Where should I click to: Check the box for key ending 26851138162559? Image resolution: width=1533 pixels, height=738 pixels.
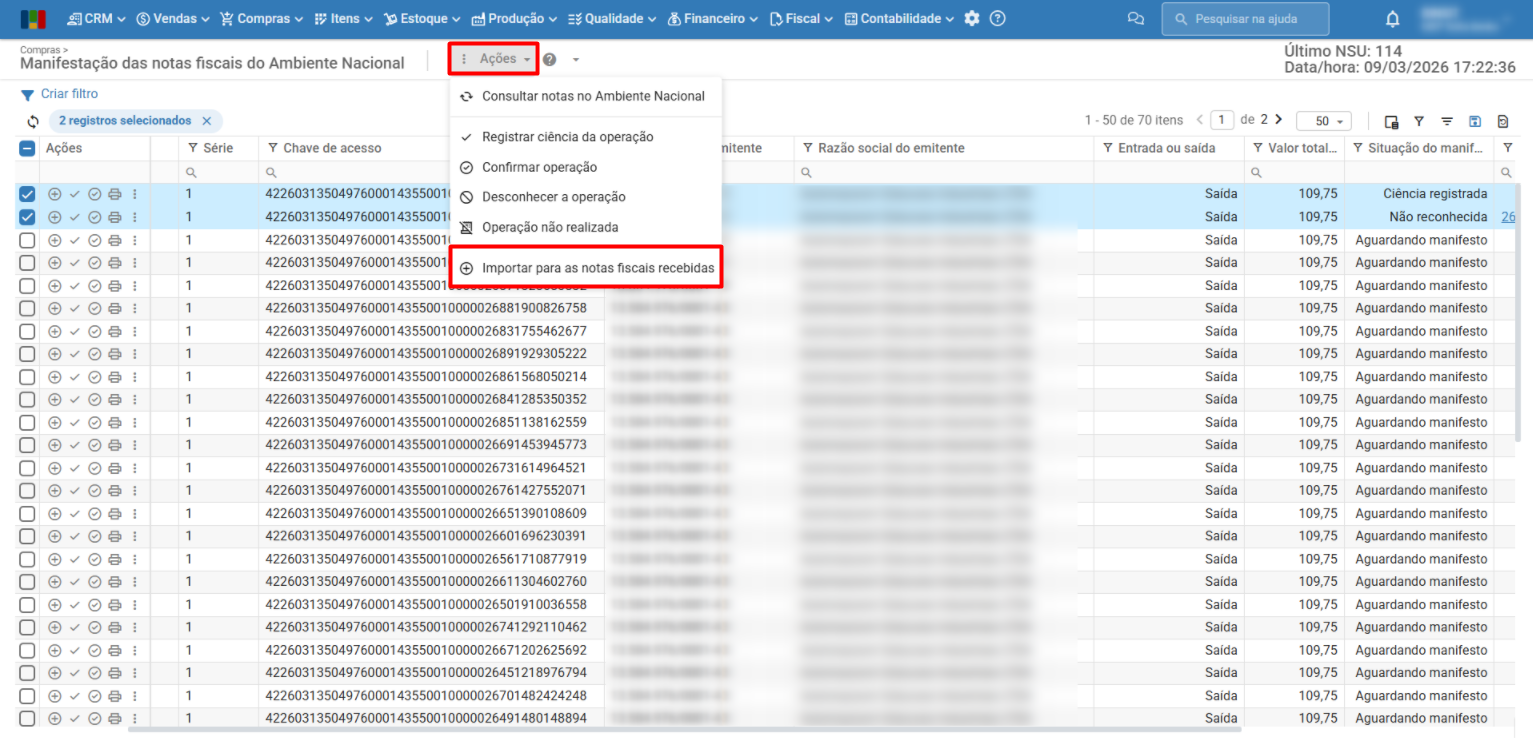[x=27, y=422]
